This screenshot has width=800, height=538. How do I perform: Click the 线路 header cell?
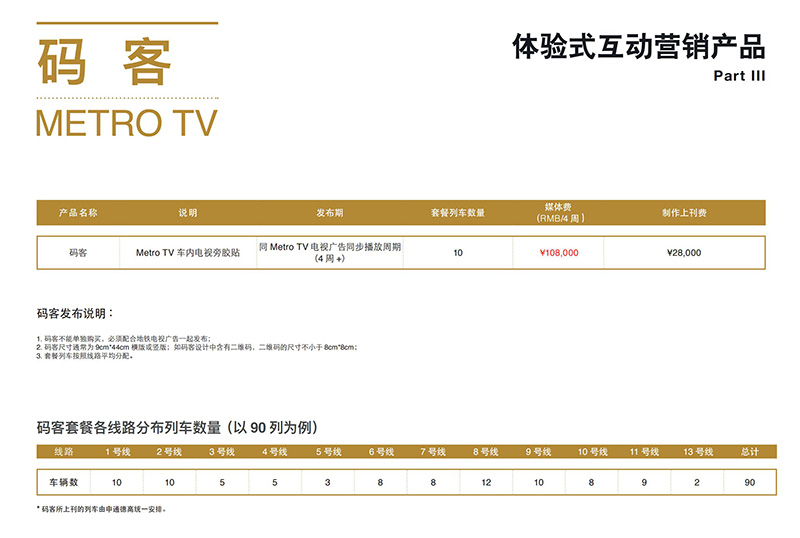pos(64,452)
